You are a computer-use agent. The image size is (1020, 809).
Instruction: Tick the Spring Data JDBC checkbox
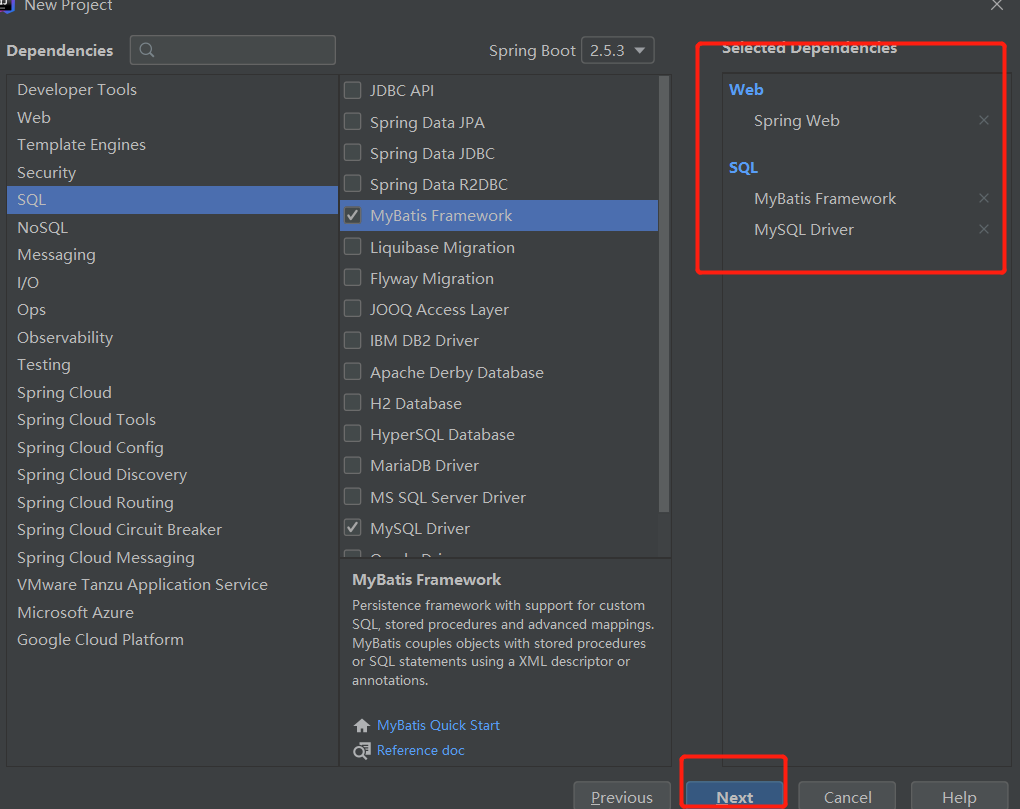(353, 152)
